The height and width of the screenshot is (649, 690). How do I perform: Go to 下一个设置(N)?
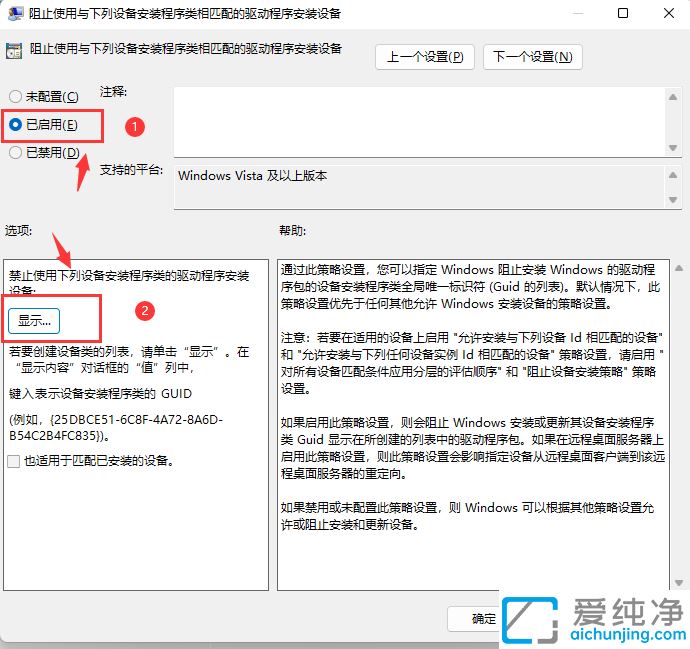[532, 57]
